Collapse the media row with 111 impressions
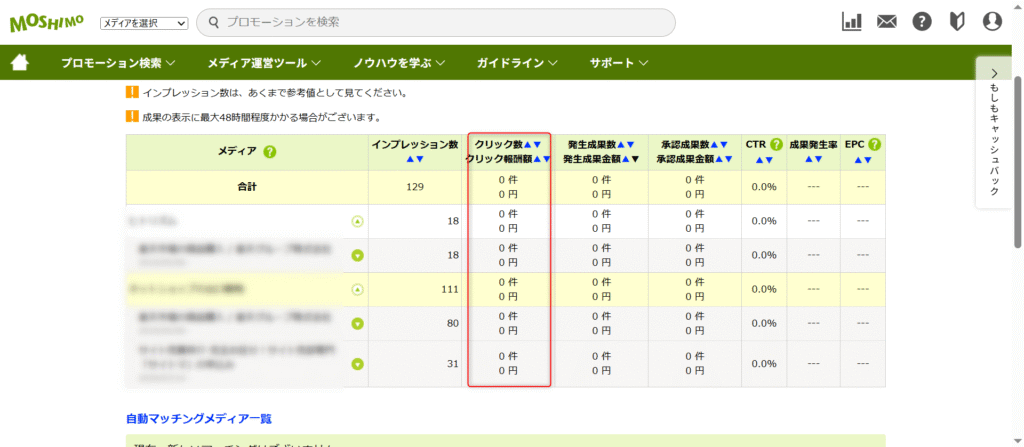 click(357, 289)
